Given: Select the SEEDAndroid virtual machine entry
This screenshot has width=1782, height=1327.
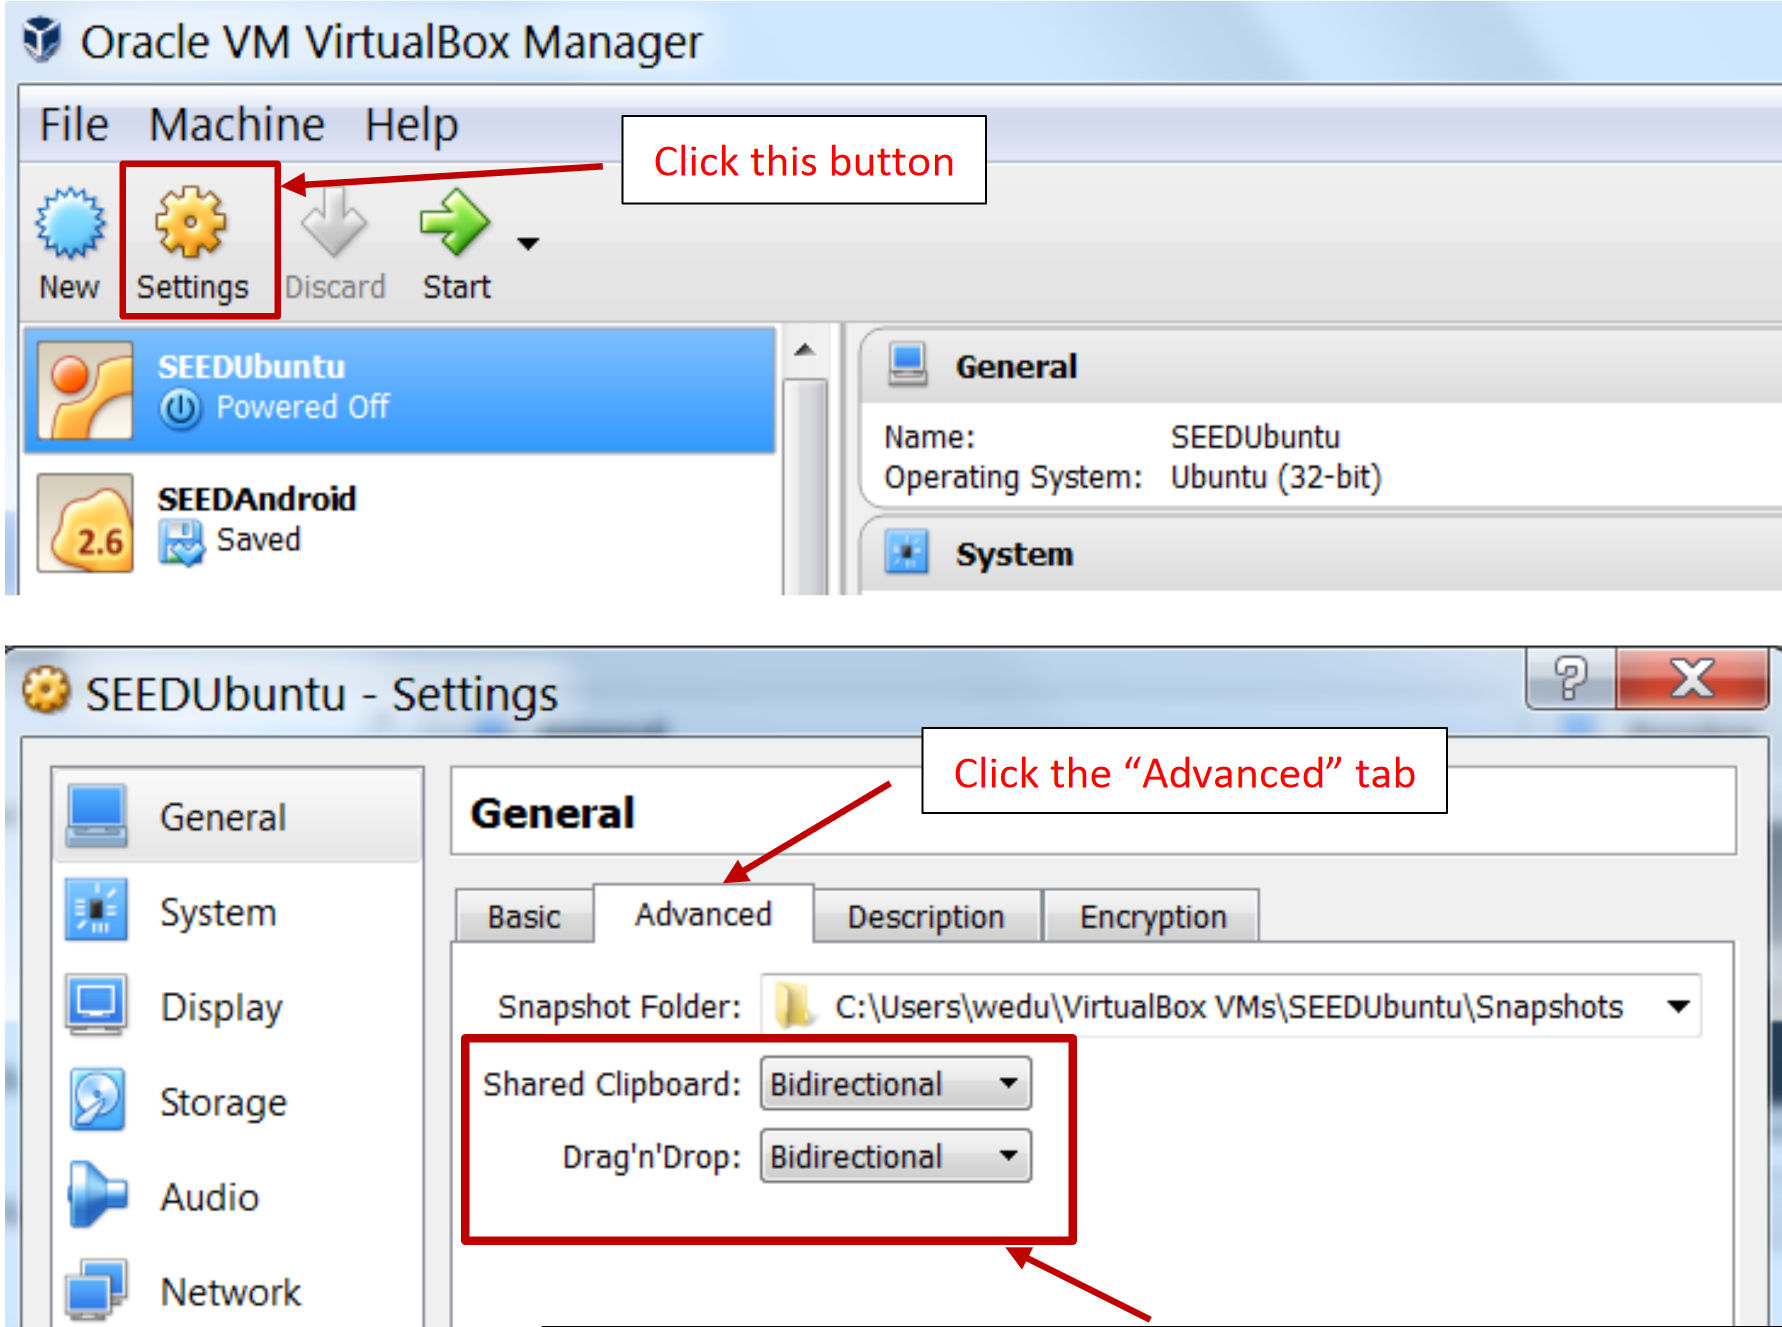Looking at the screenshot, I should coord(400,522).
